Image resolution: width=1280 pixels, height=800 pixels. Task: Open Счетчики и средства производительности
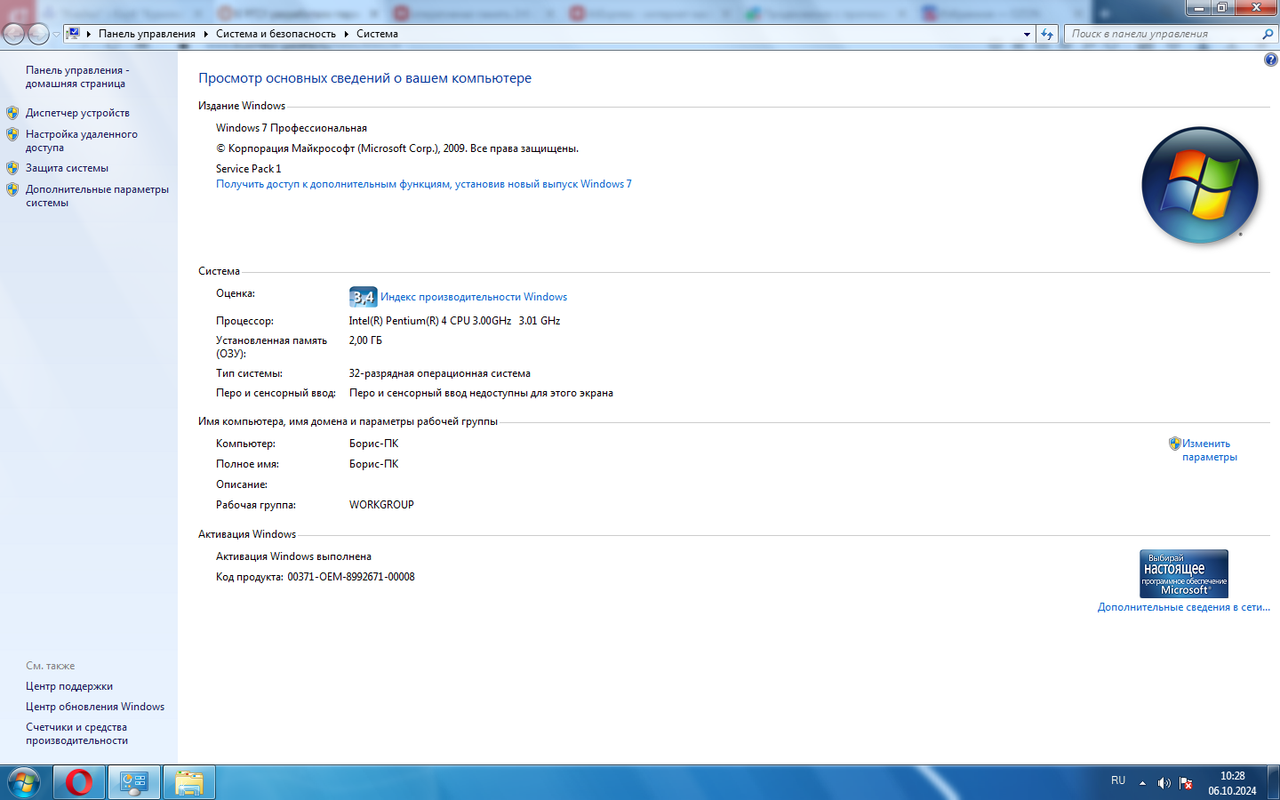tap(77, 734)
